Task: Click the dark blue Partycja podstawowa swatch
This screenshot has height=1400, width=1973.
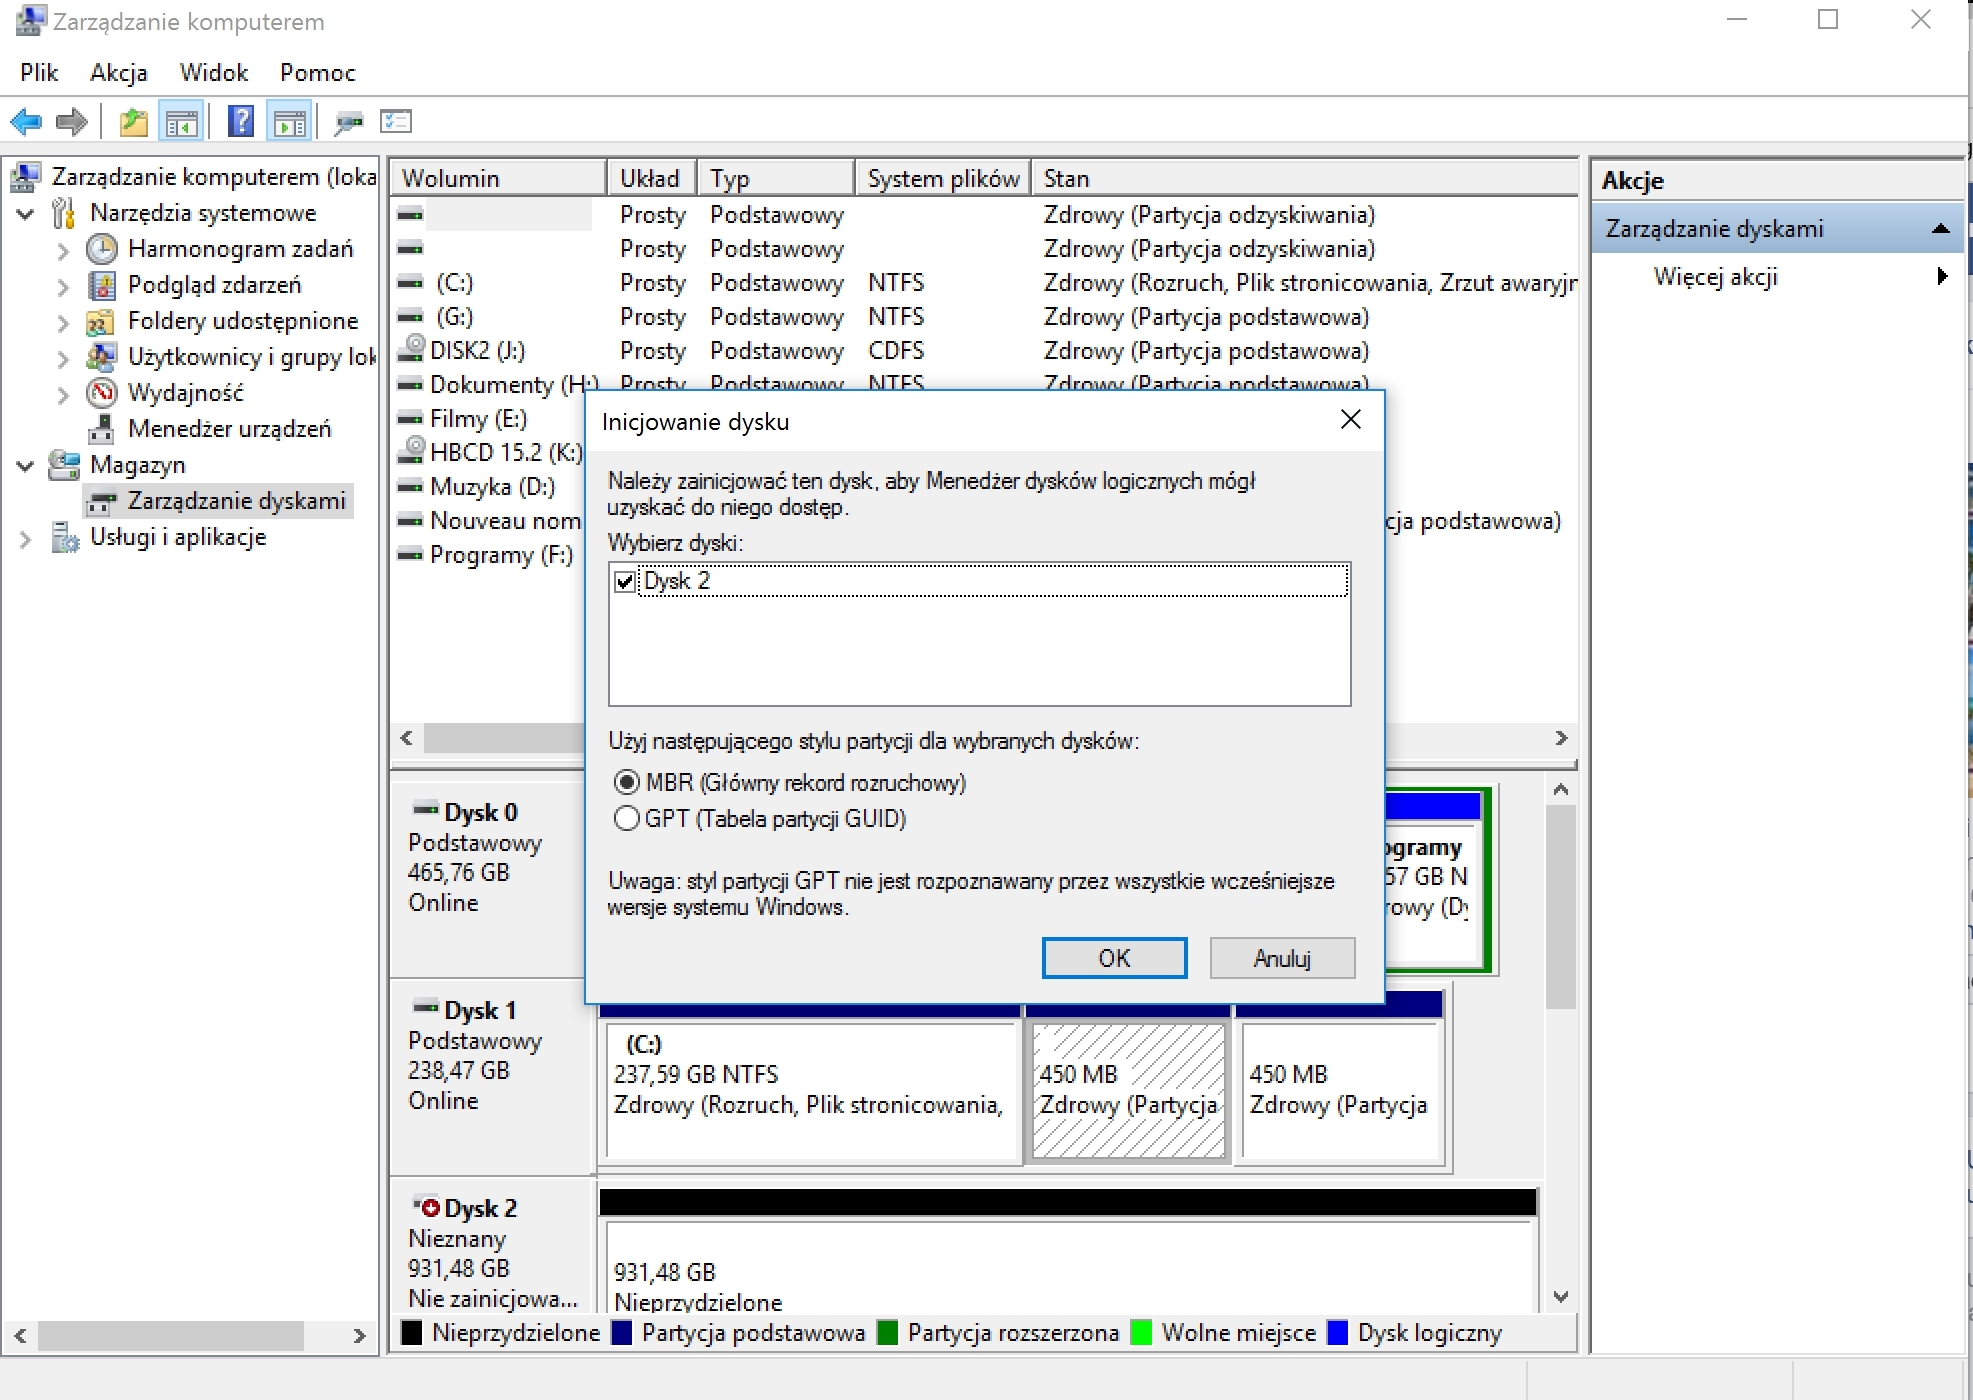Action: click(622, 1333)
